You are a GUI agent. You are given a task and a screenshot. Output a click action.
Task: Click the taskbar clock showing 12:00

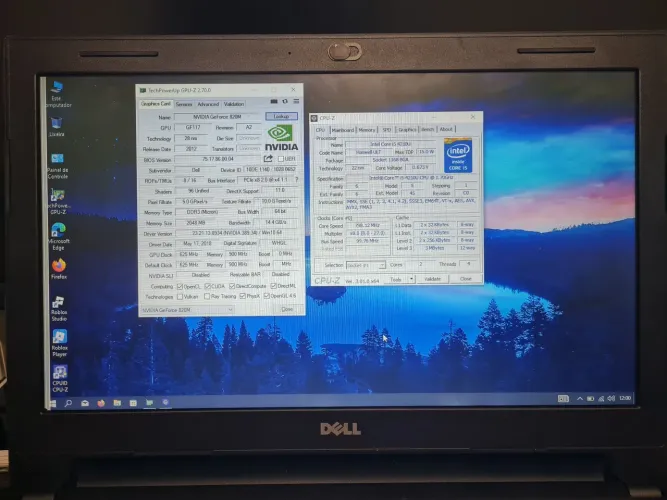(625, 398)
